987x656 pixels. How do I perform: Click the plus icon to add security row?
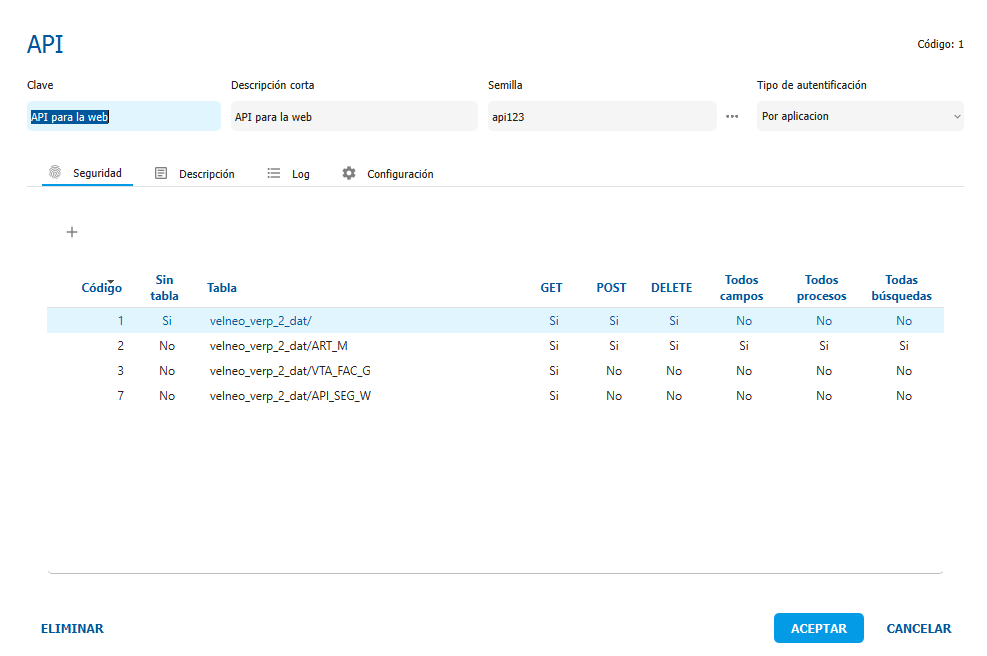[x=72, y=232]
